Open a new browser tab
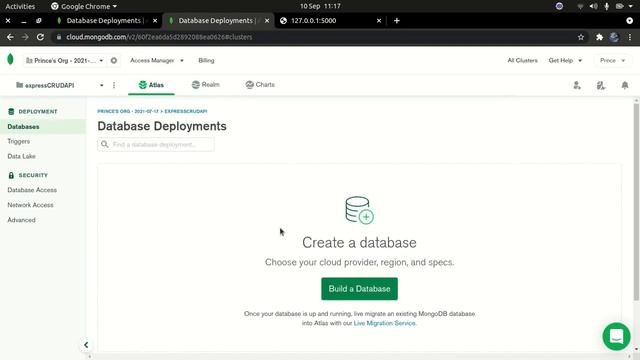 [x=397, y=20]
